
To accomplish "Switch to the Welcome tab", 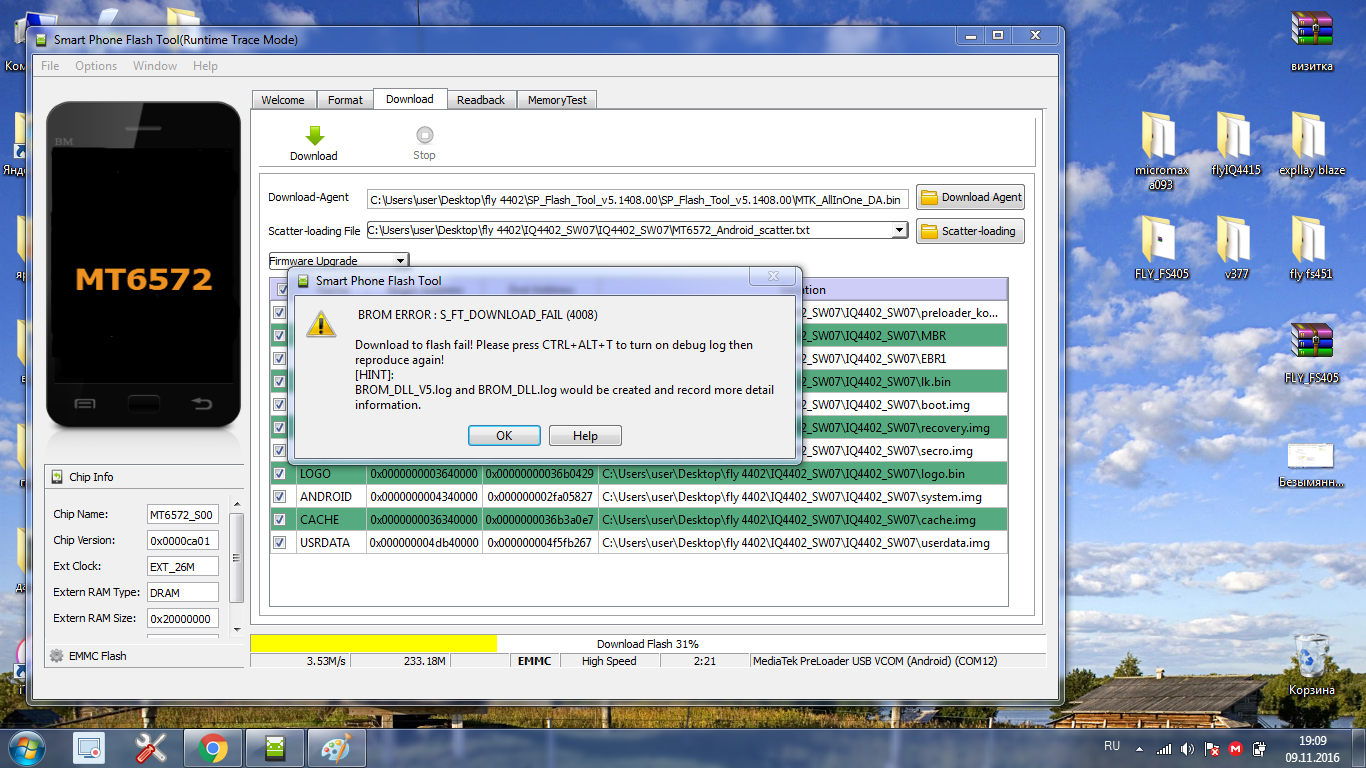I will [283, 100].
